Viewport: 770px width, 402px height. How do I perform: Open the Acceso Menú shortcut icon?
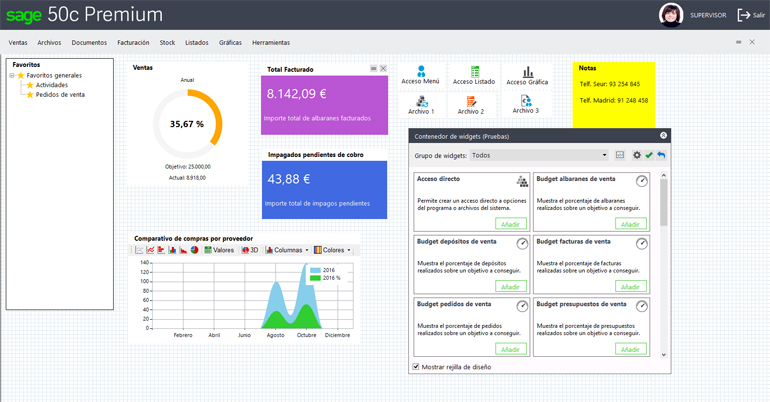tap(421, 73)
